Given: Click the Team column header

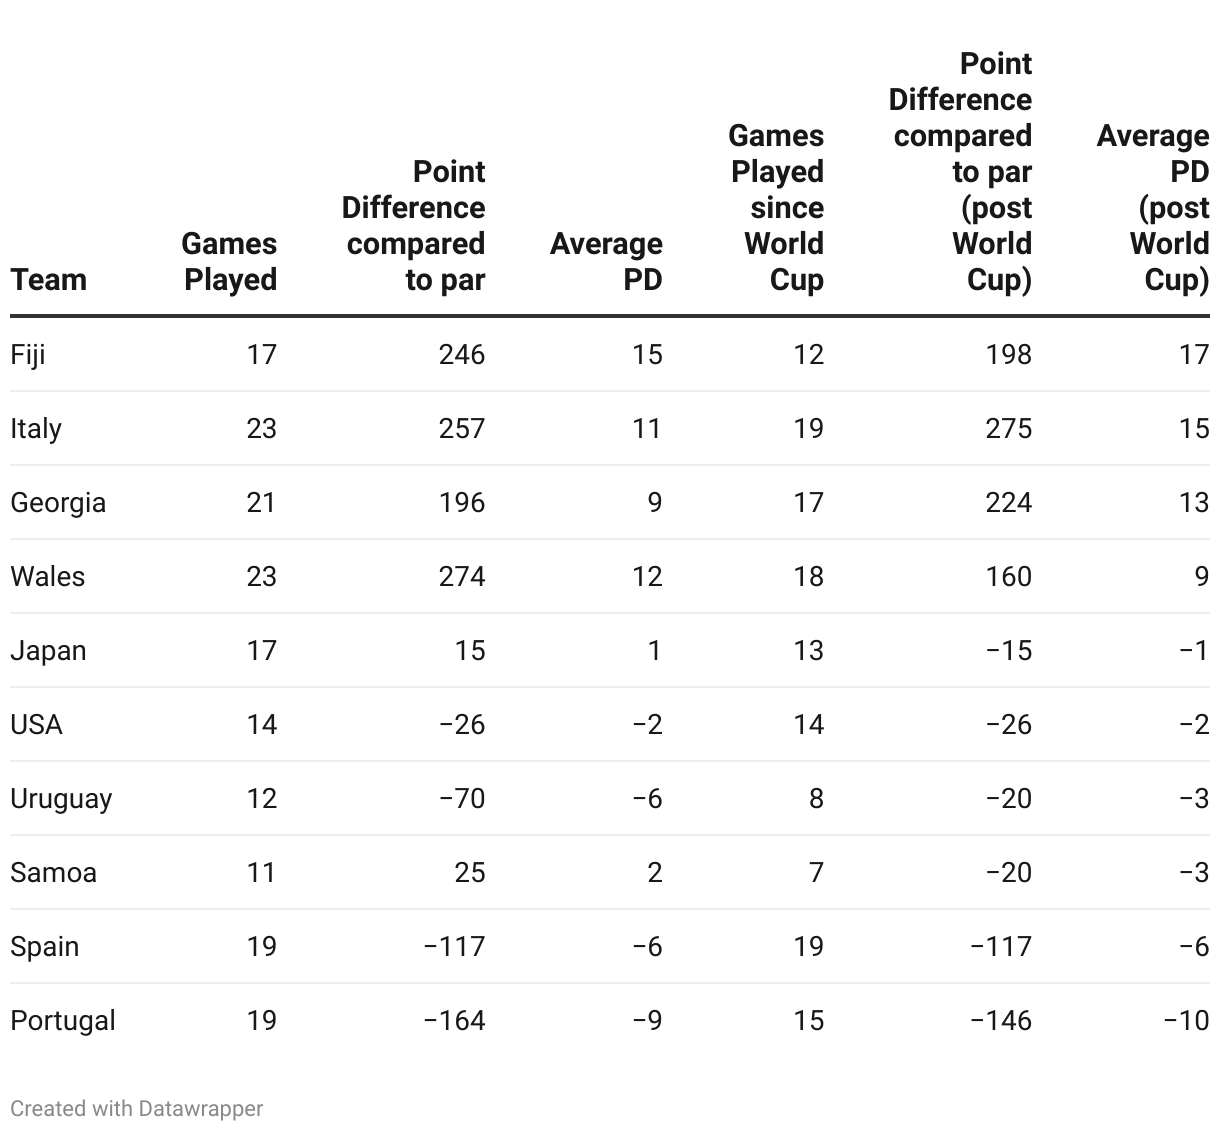Looking at the screenshot, I should point(48,279).
